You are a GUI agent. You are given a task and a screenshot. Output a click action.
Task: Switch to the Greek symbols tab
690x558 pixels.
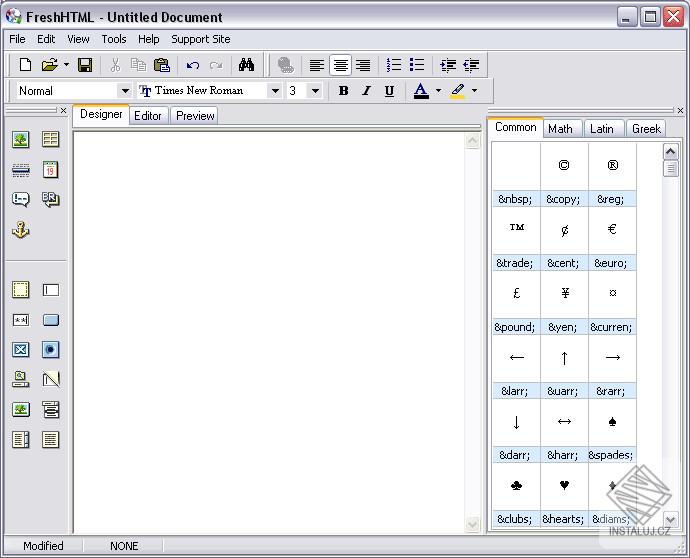(x=646, y=129)
